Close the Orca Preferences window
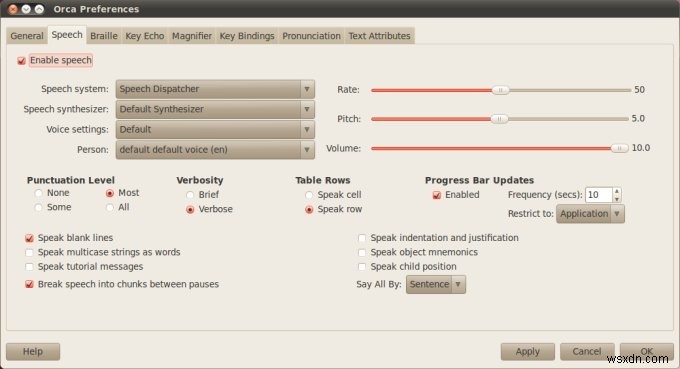 (13, 9)
